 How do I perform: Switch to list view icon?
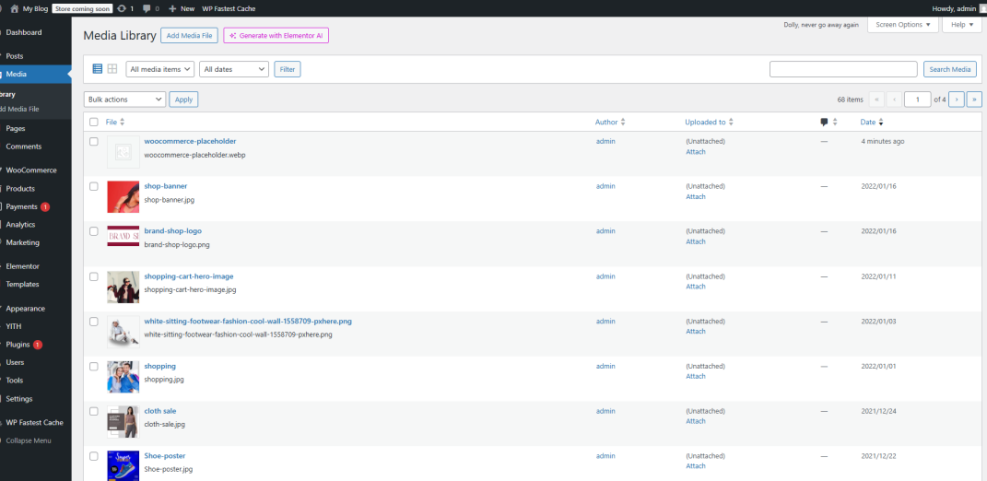tap(97, 69)
